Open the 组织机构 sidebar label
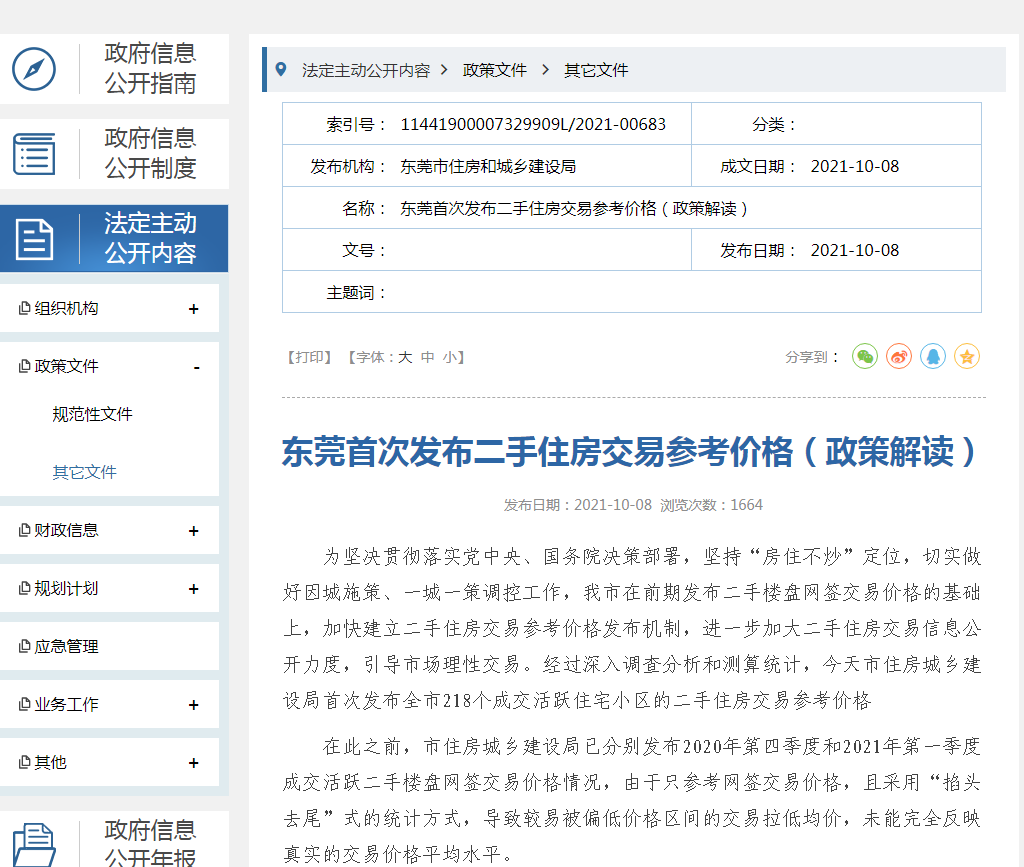This screenshot has width=1024, height=867. (66, 308)
